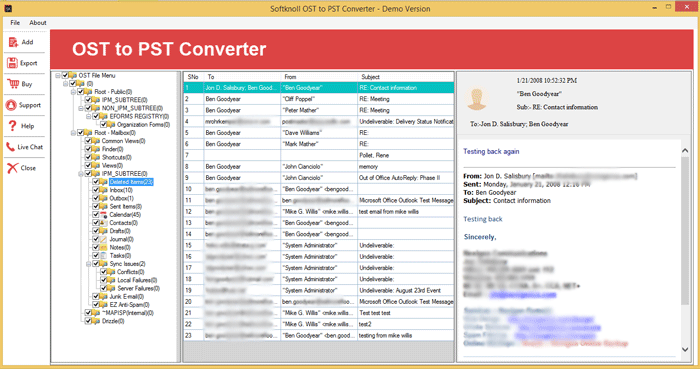This screenshot has width=700, height=369.
Task: Select the Local Failures(0) tree item
Action: click(x=137, y=280)
